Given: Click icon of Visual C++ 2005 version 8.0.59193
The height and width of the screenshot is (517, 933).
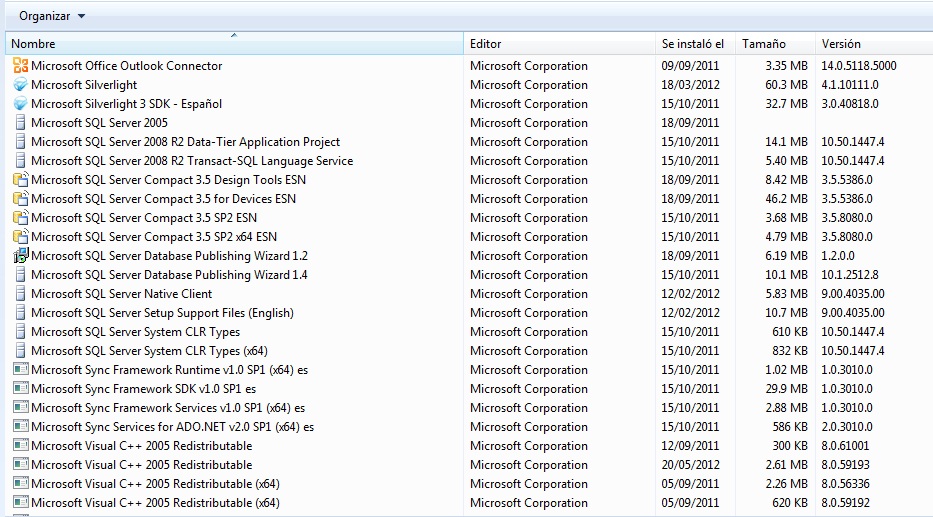Looking at the screenshot, I should click(21, 465).
